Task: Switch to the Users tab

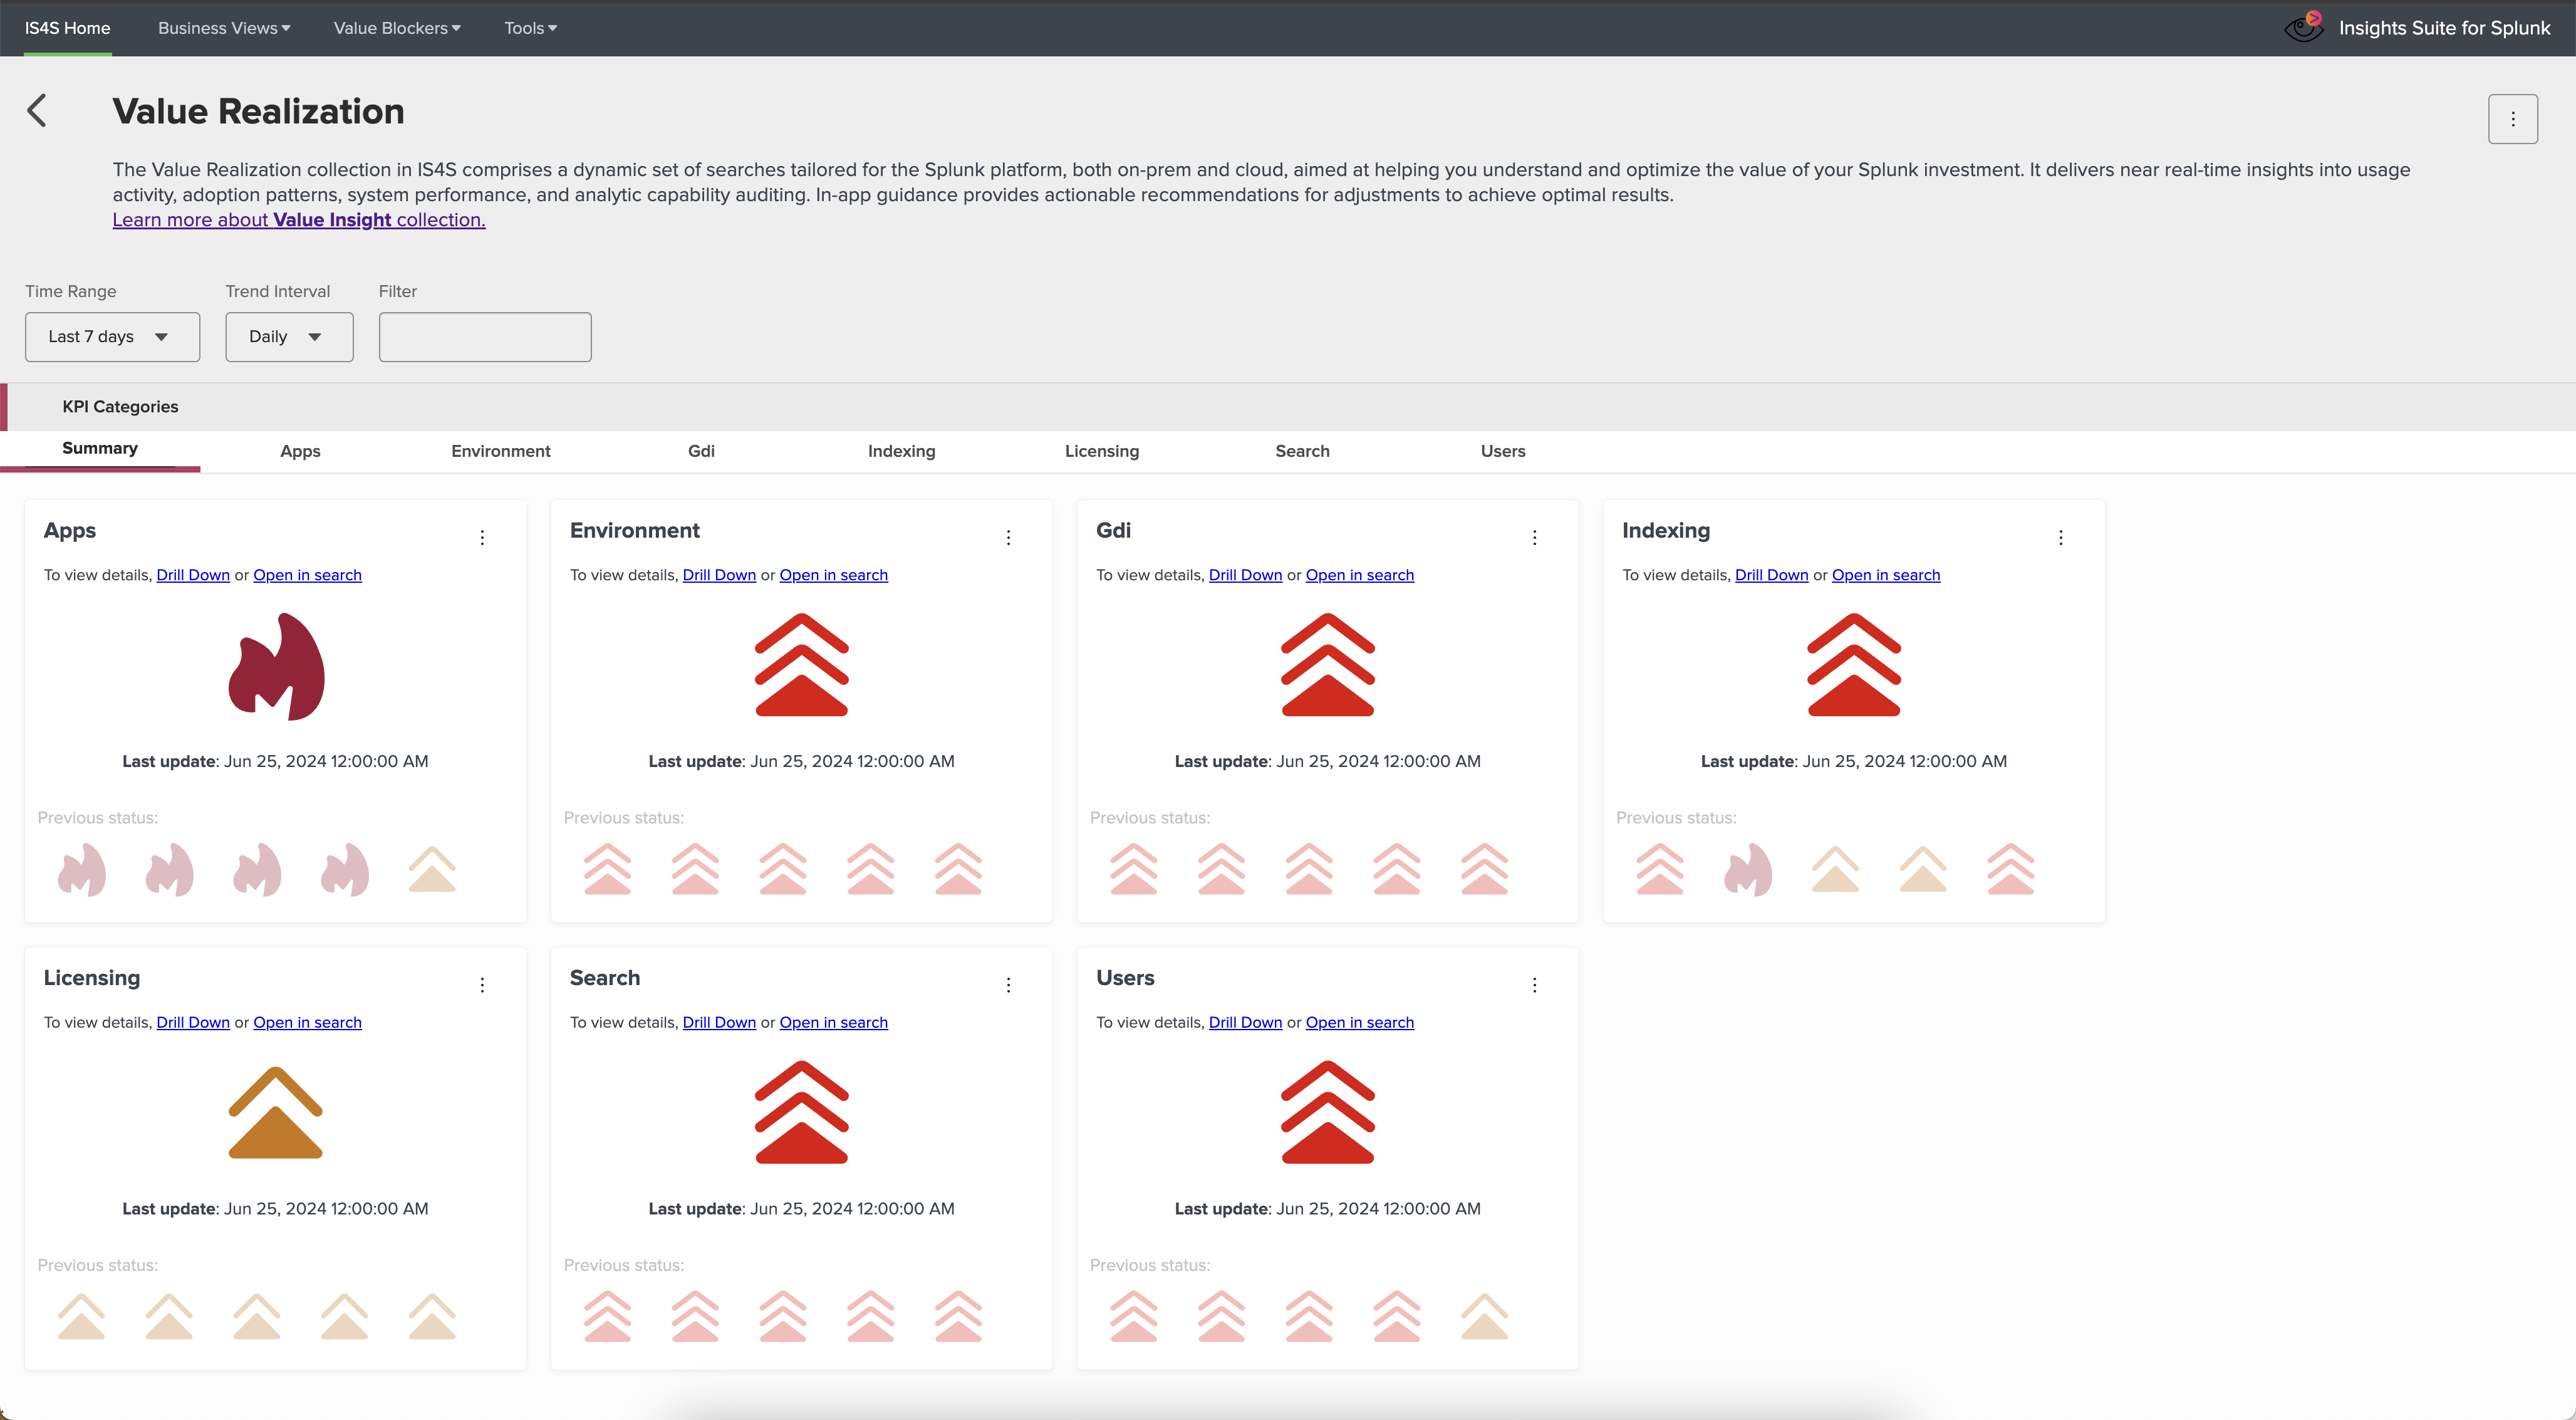Action: (x=1503, y=451)
